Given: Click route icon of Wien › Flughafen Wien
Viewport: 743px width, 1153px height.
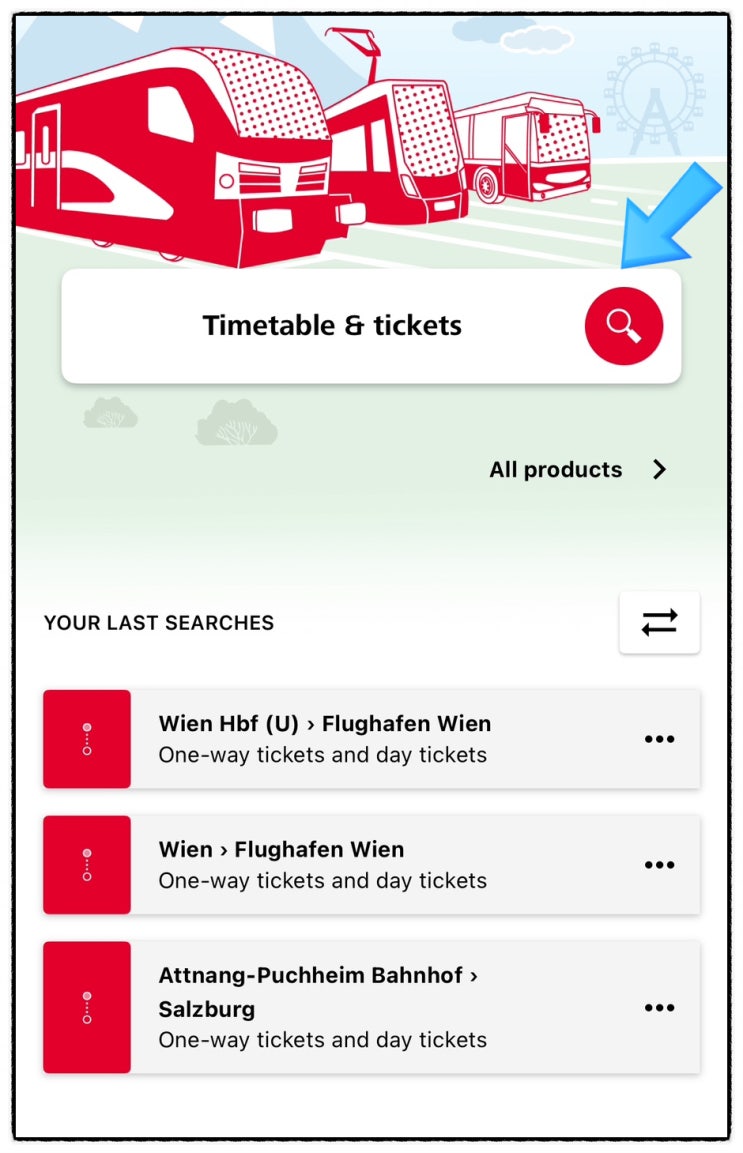Looking at the screenshot, I should click(87, 865).
